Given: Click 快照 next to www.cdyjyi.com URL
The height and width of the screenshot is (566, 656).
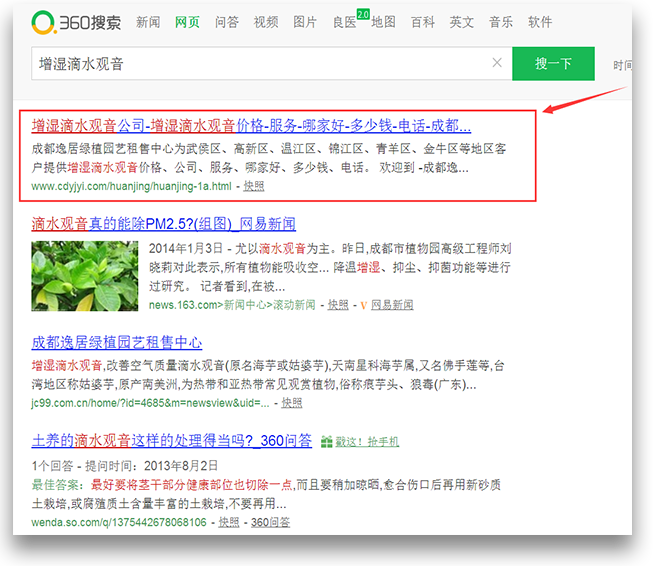Looking at the screenshot, I should coord(254,186).
